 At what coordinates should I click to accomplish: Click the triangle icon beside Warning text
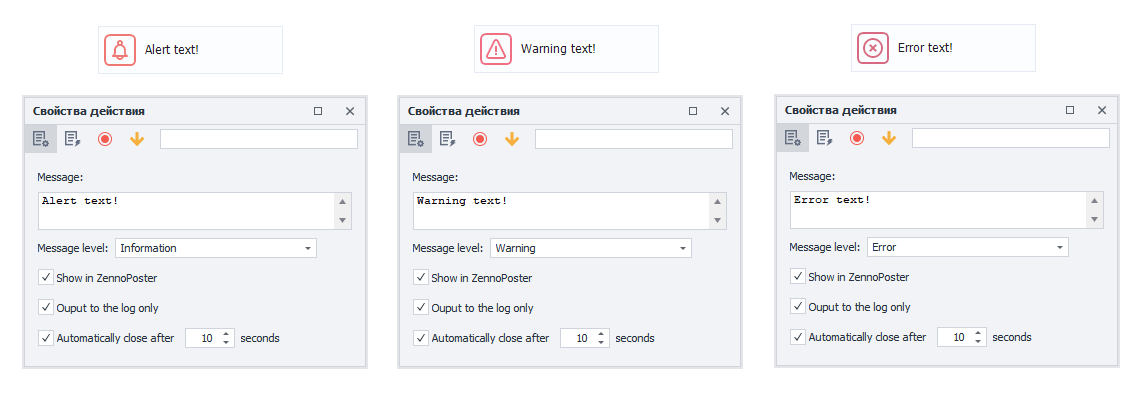pos(496,49)
